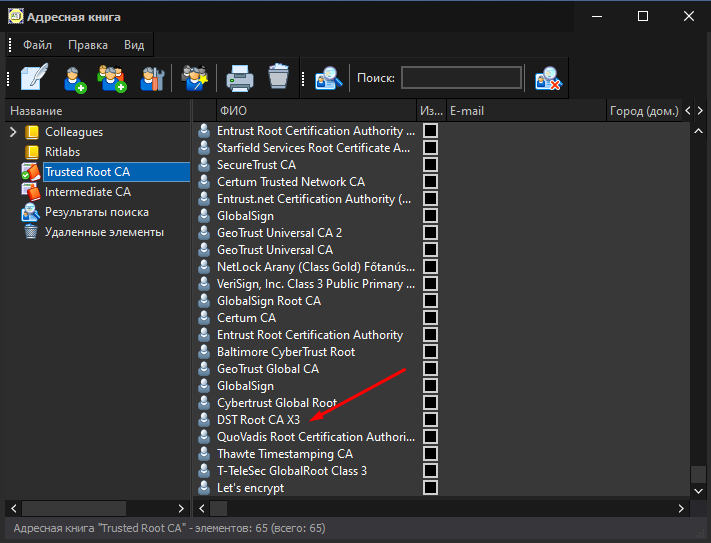
Task: Click the add new contact icon
Action: 74,78
